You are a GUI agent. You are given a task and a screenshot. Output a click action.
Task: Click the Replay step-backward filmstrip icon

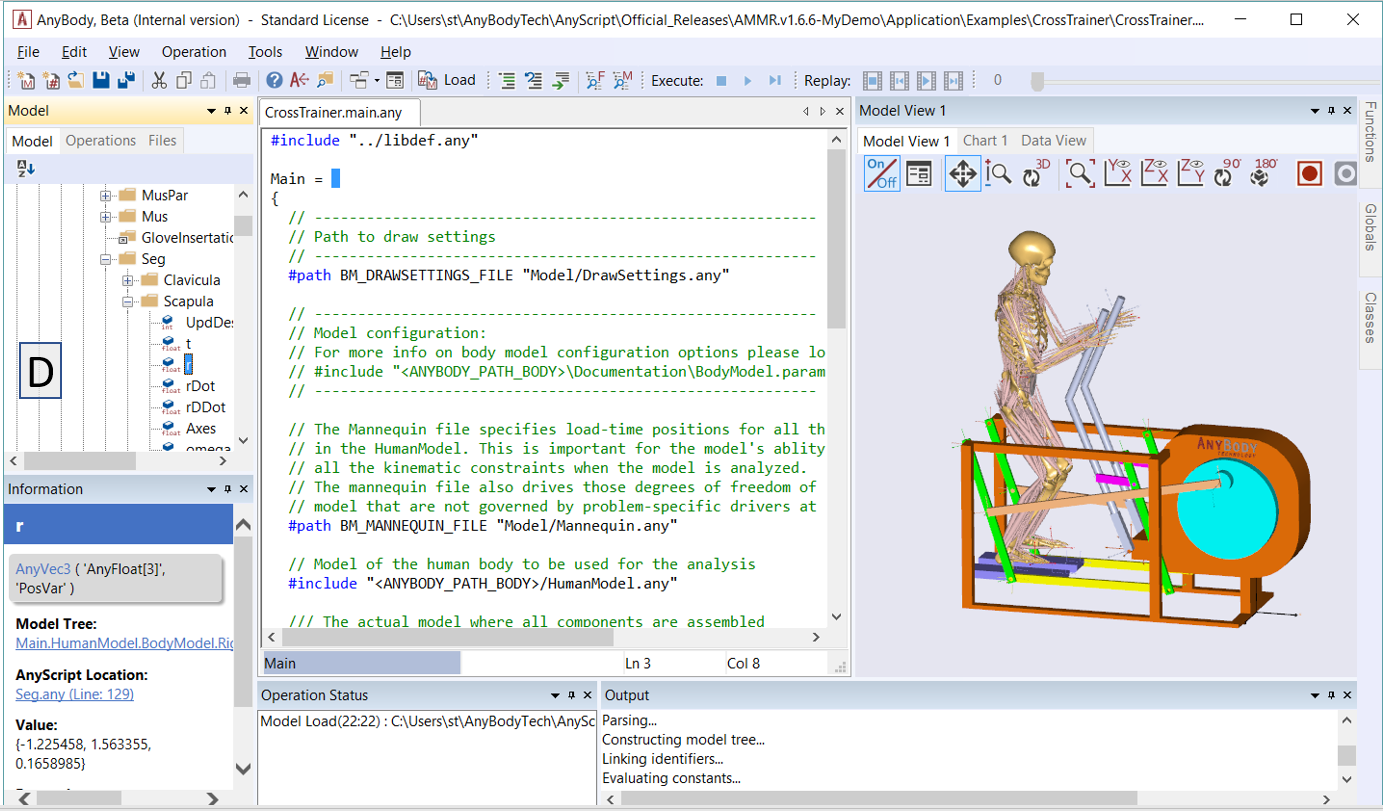[900, 80]
